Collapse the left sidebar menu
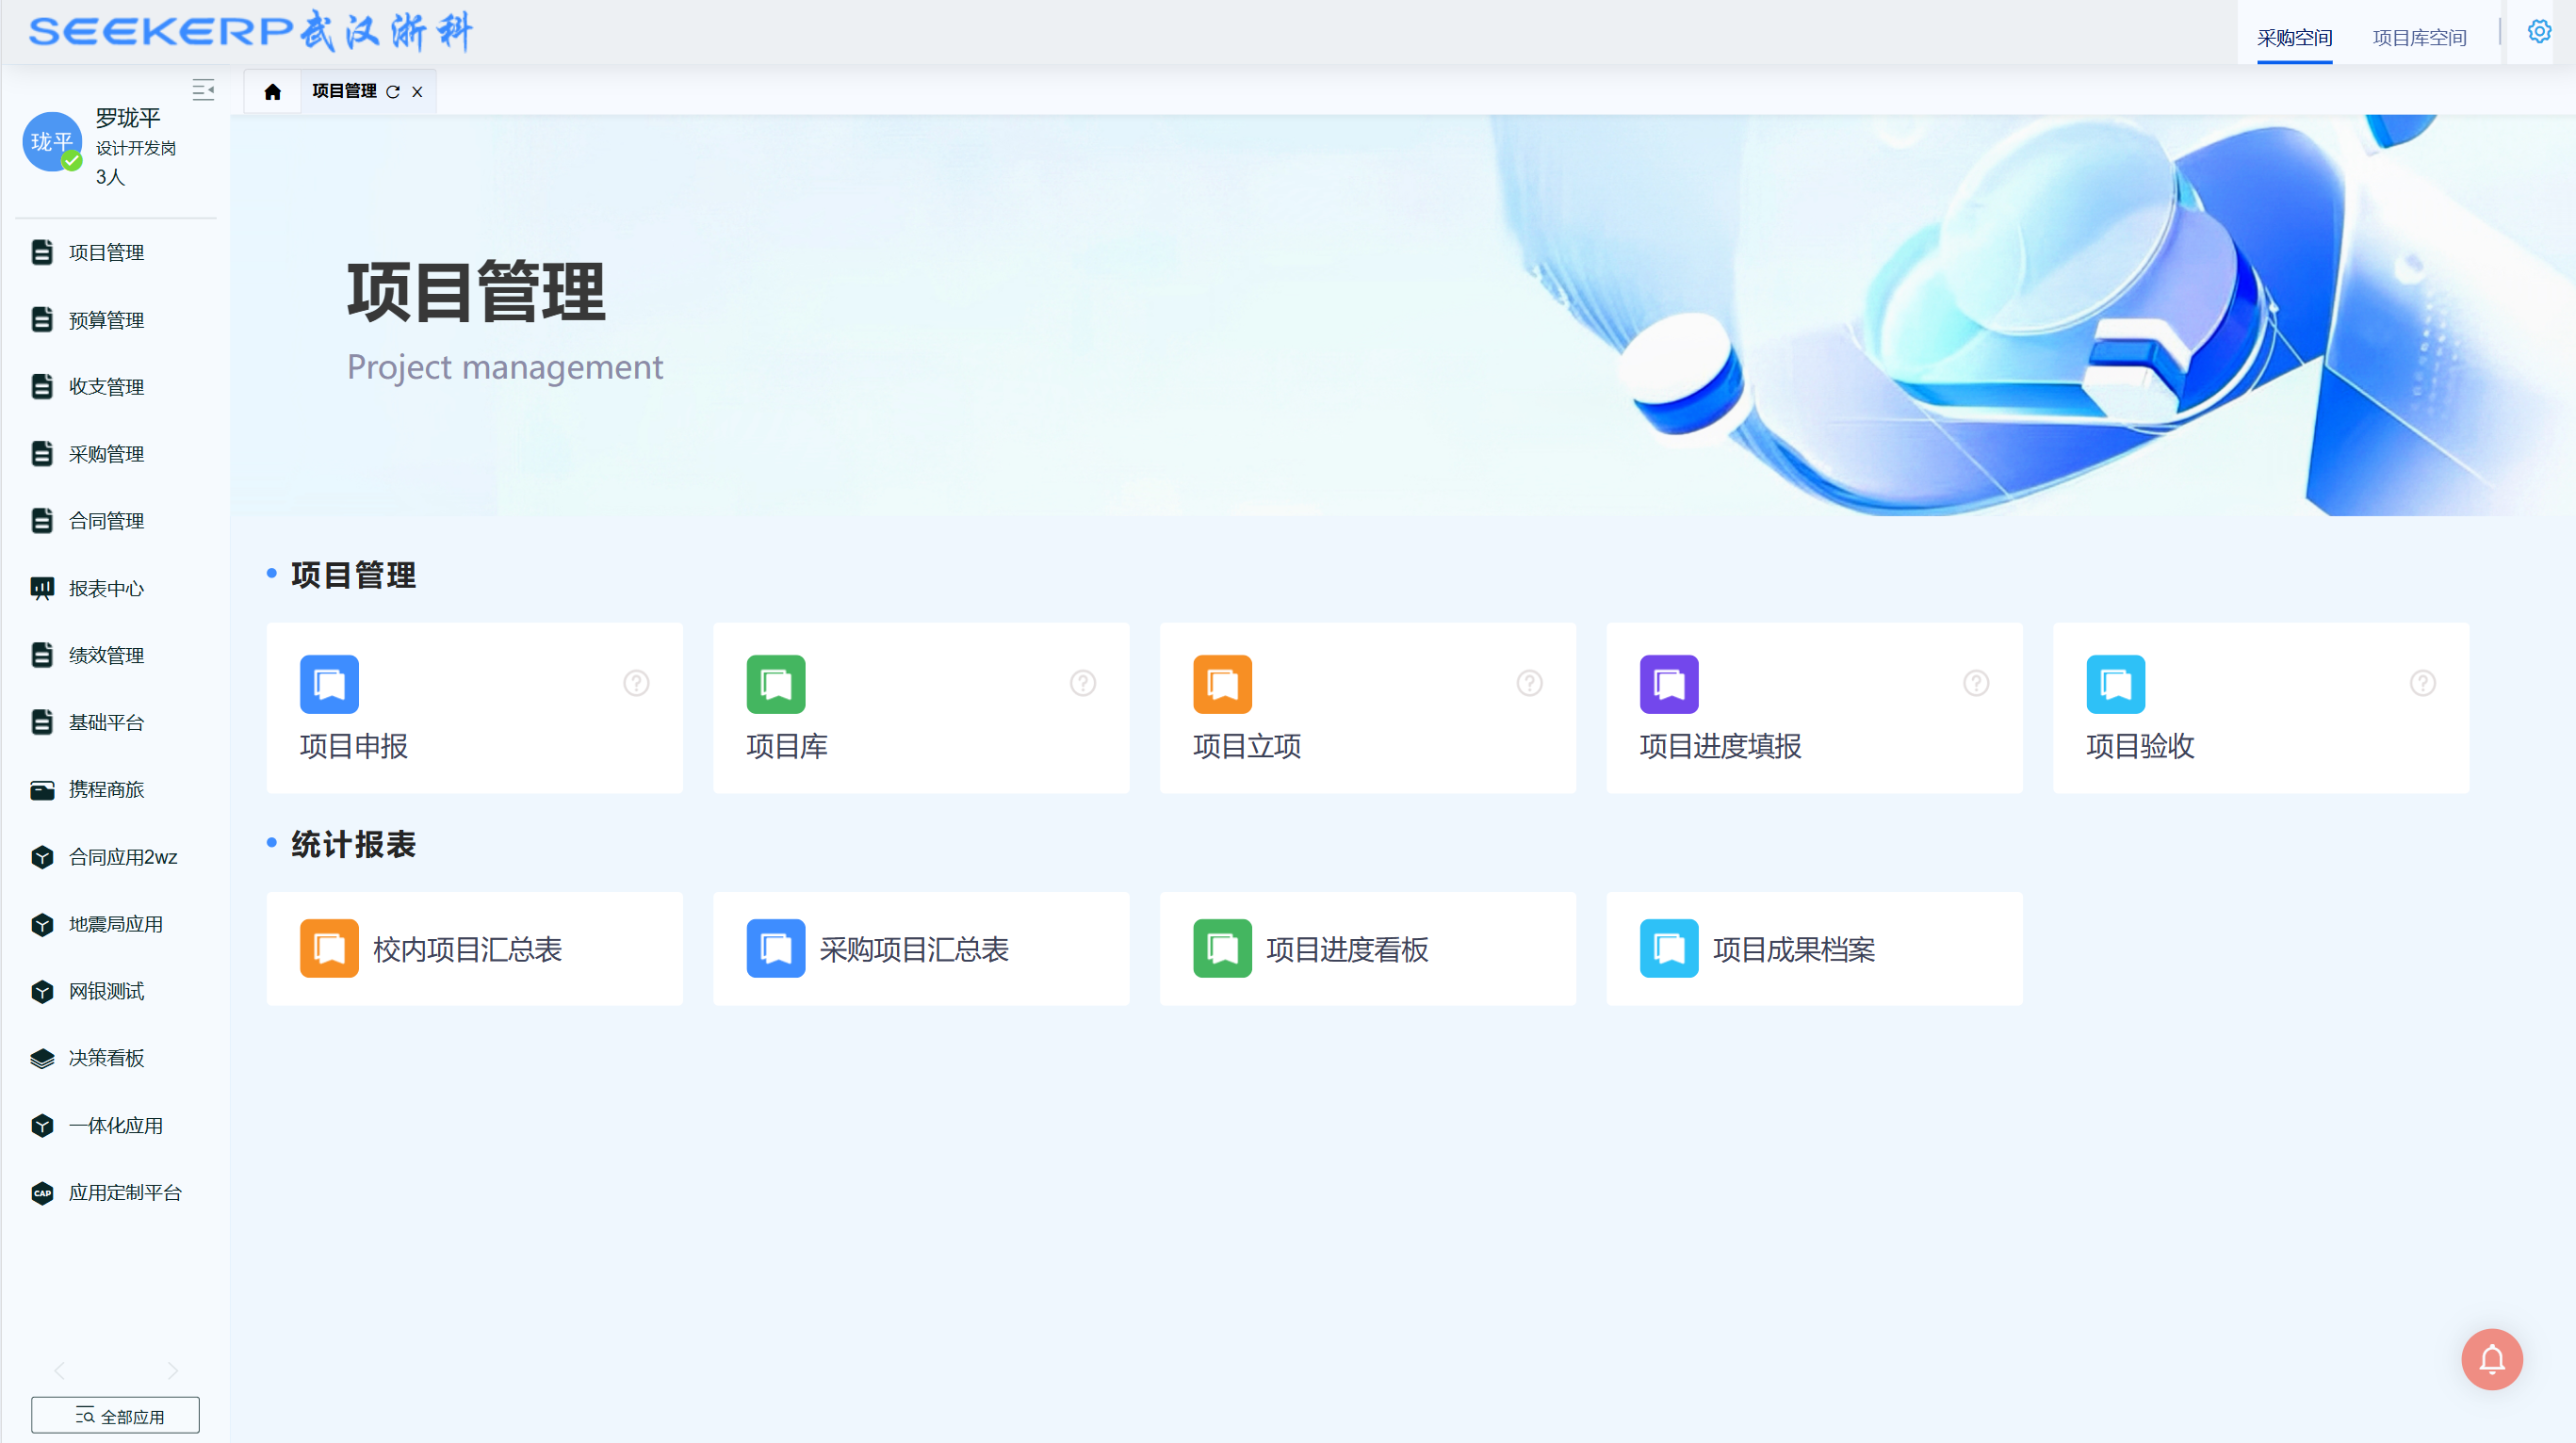This screenshot has width=2576, height=1443. click(203, 90)
